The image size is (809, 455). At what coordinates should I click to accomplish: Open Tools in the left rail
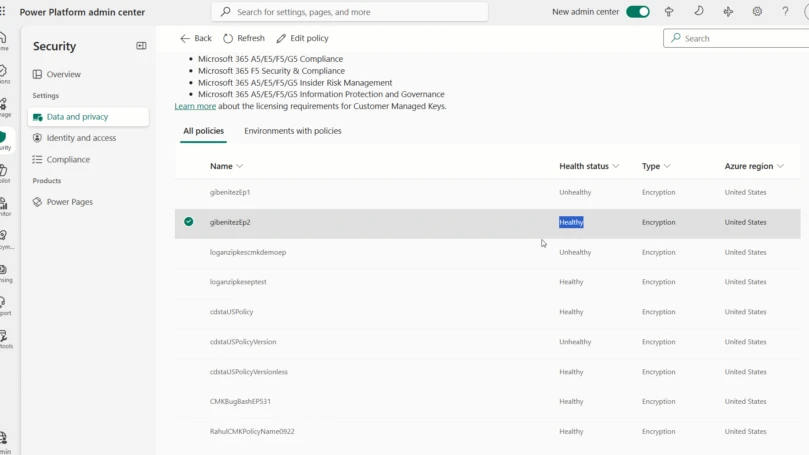4,339
